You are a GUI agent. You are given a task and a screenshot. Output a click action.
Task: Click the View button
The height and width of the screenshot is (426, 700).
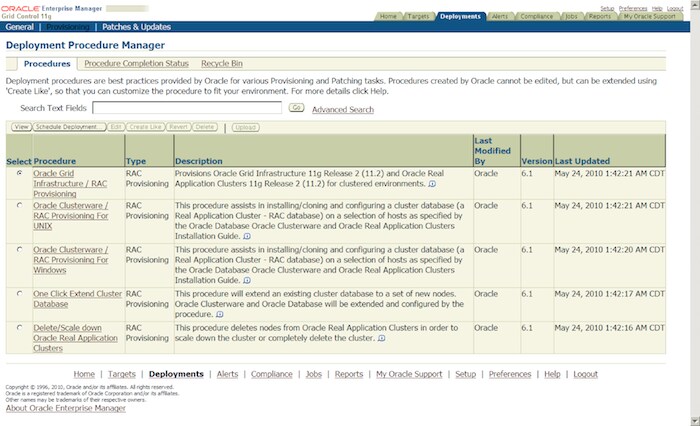coord(21,127)
